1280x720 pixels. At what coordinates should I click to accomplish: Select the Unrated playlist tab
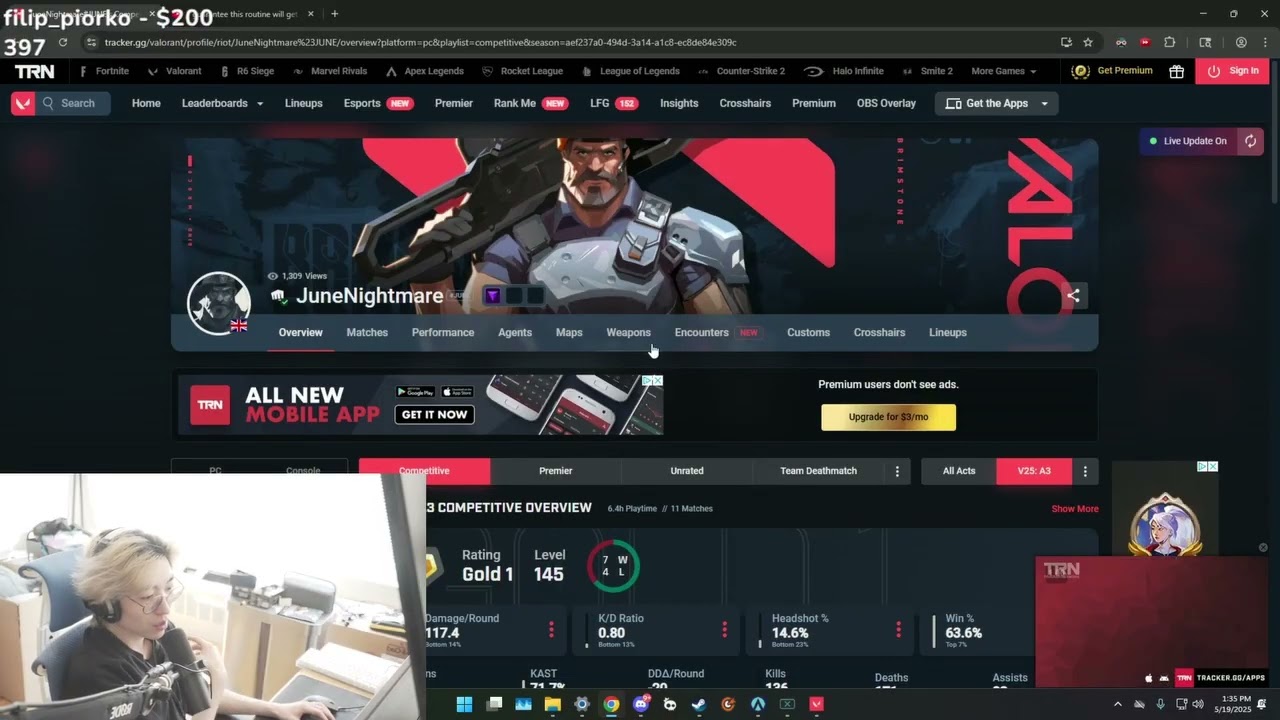coord(687,471)
